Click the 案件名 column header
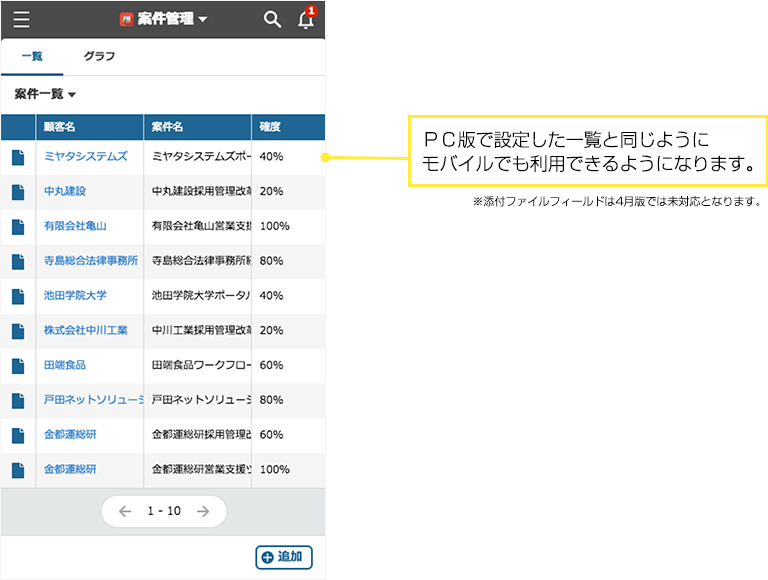 197,127
